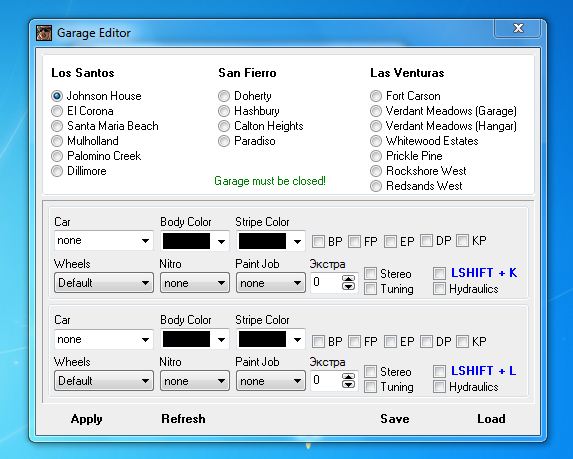Click the Refresh button
573x459 pixels.
point(183,419)
